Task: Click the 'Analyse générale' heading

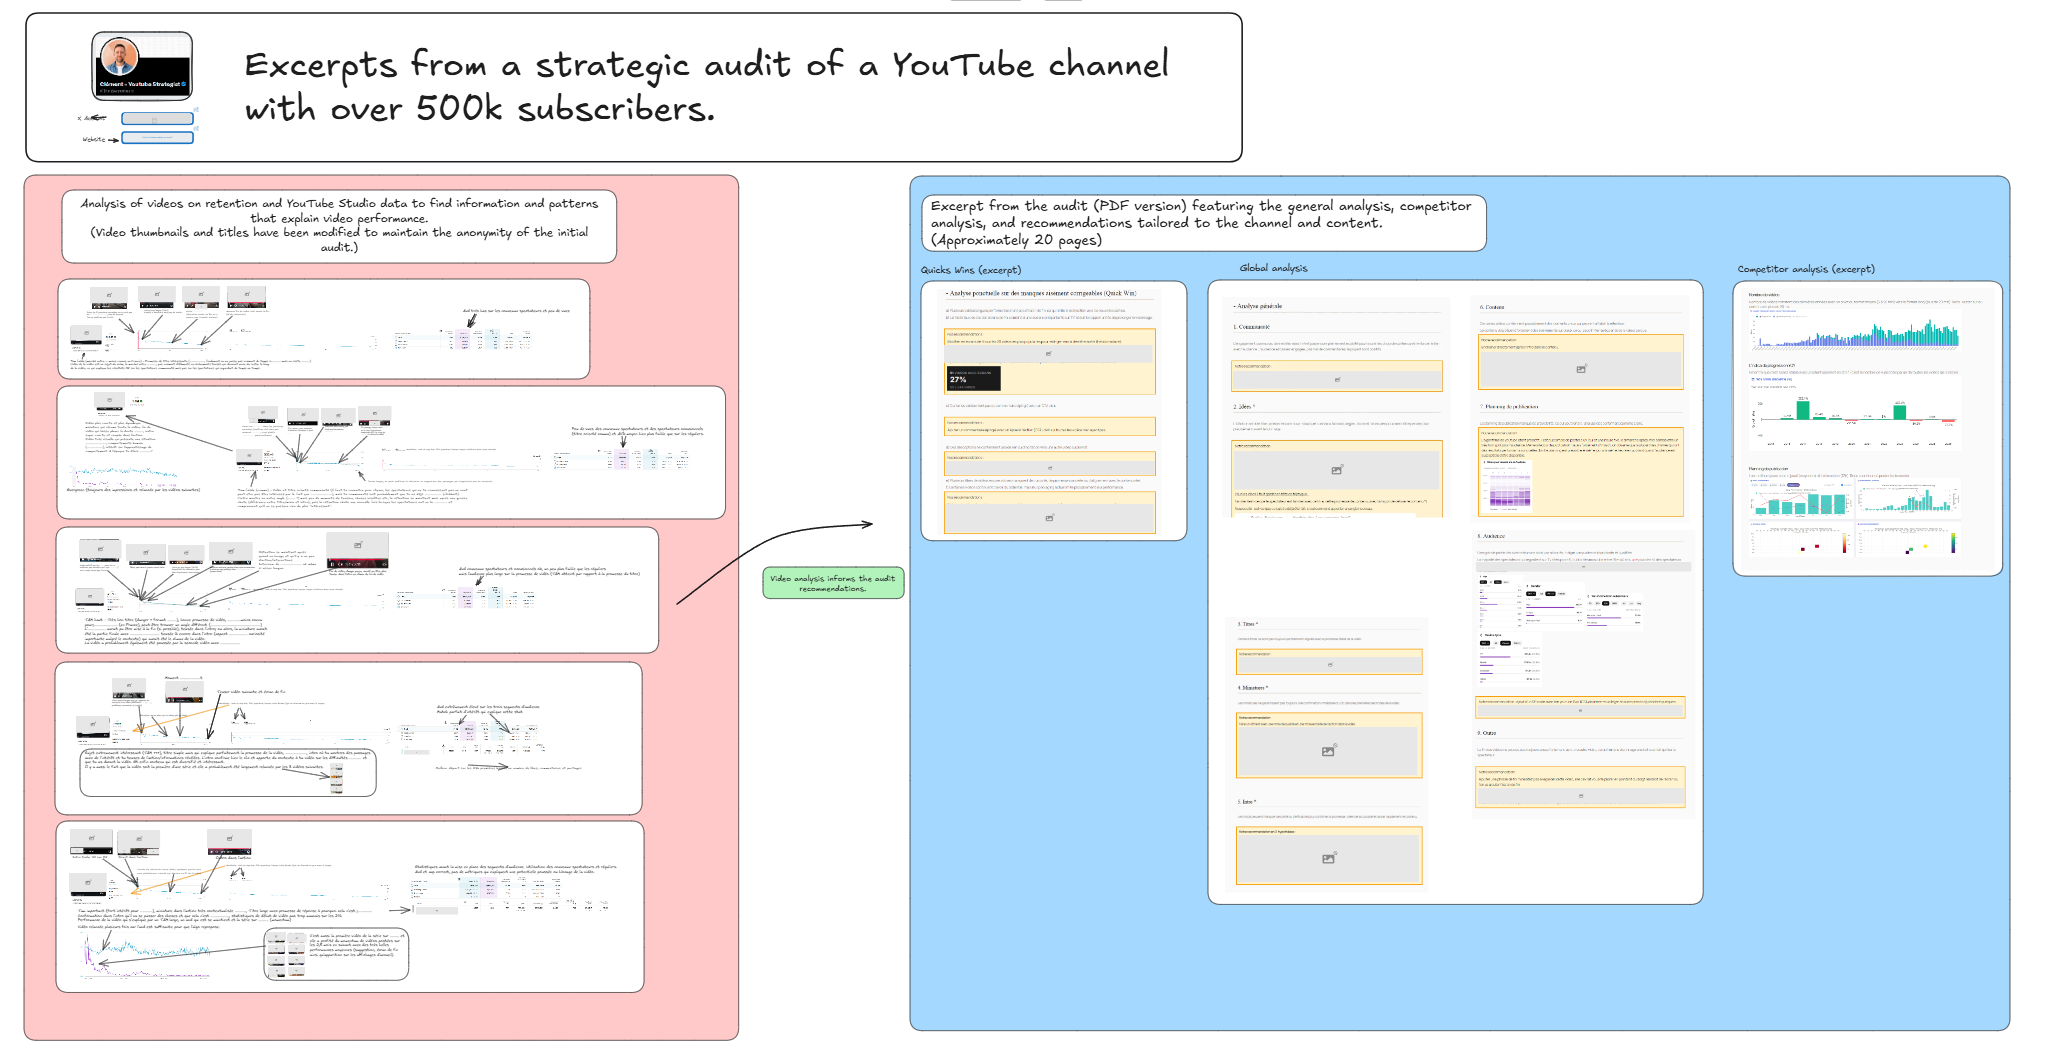Action: (x=1258, y=306)
